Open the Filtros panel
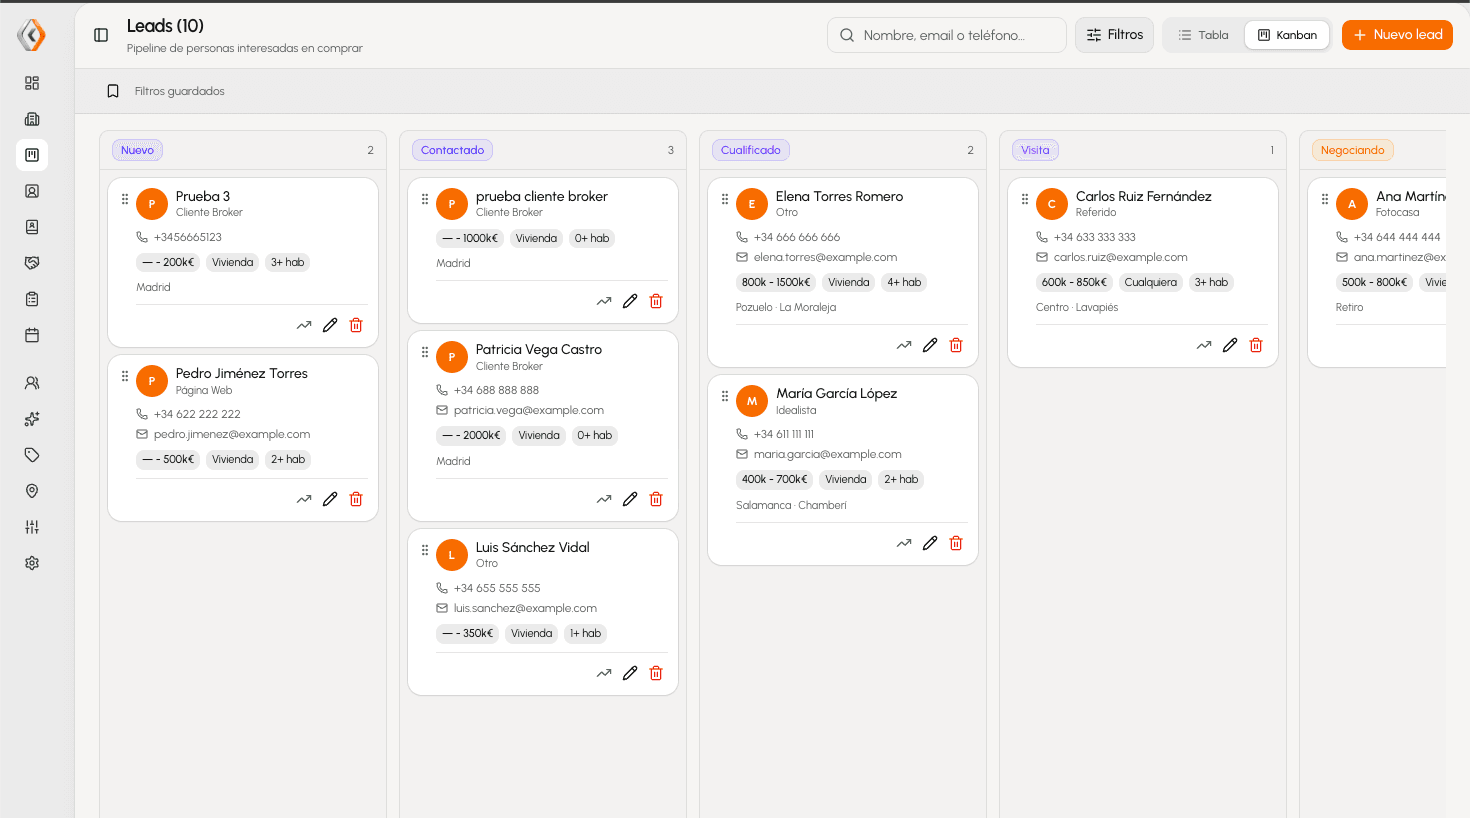The image size is (1470, 818). click(x=1115, y=35)
